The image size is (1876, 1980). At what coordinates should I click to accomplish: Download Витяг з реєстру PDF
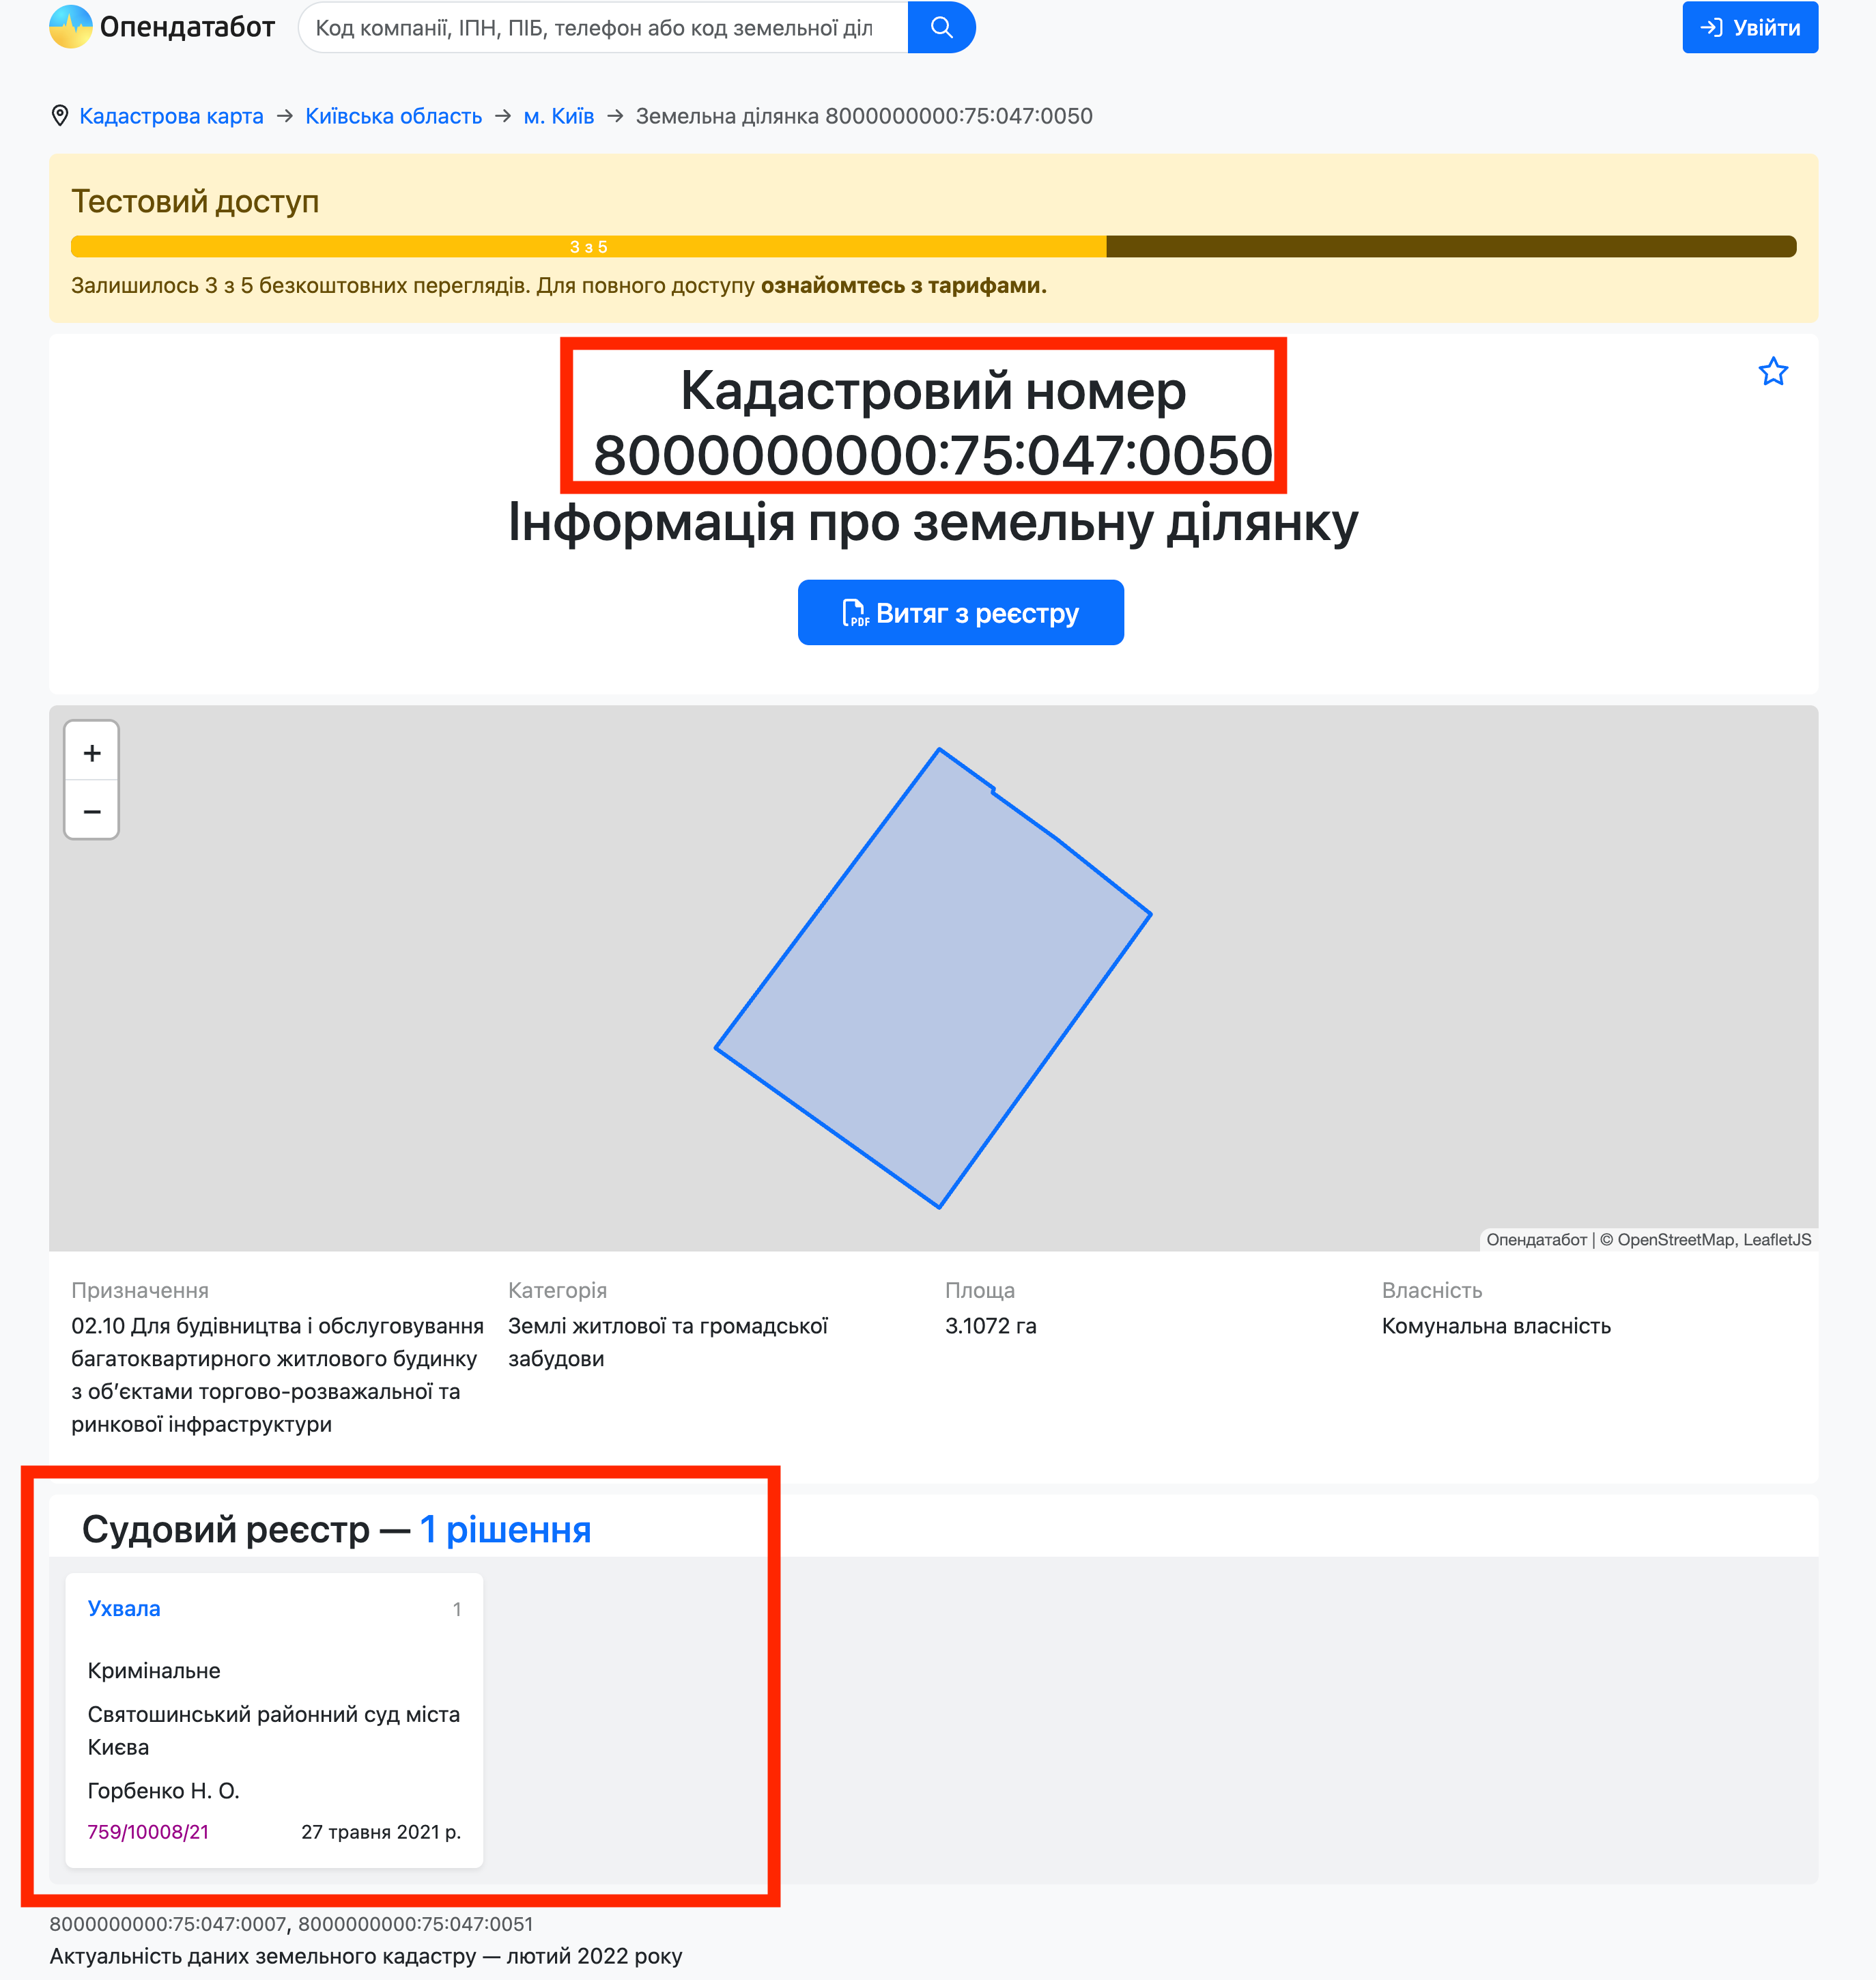tap(960, 612)
